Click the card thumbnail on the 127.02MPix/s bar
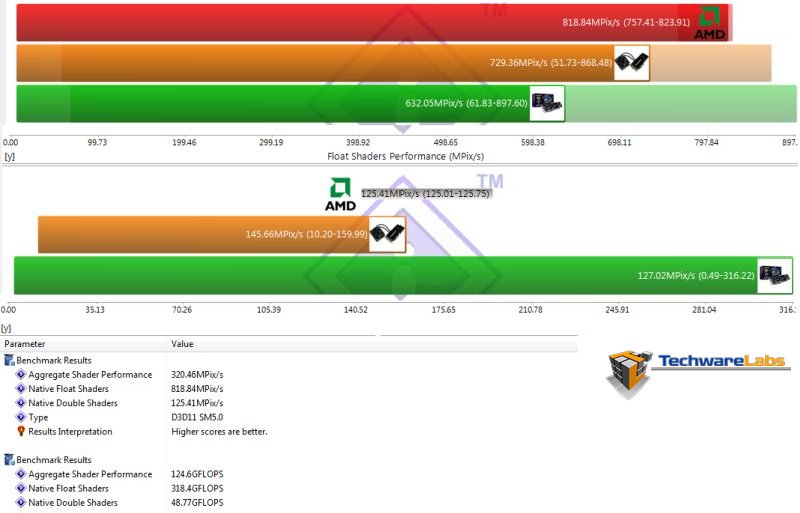800x513 pixels. (775, 275)
